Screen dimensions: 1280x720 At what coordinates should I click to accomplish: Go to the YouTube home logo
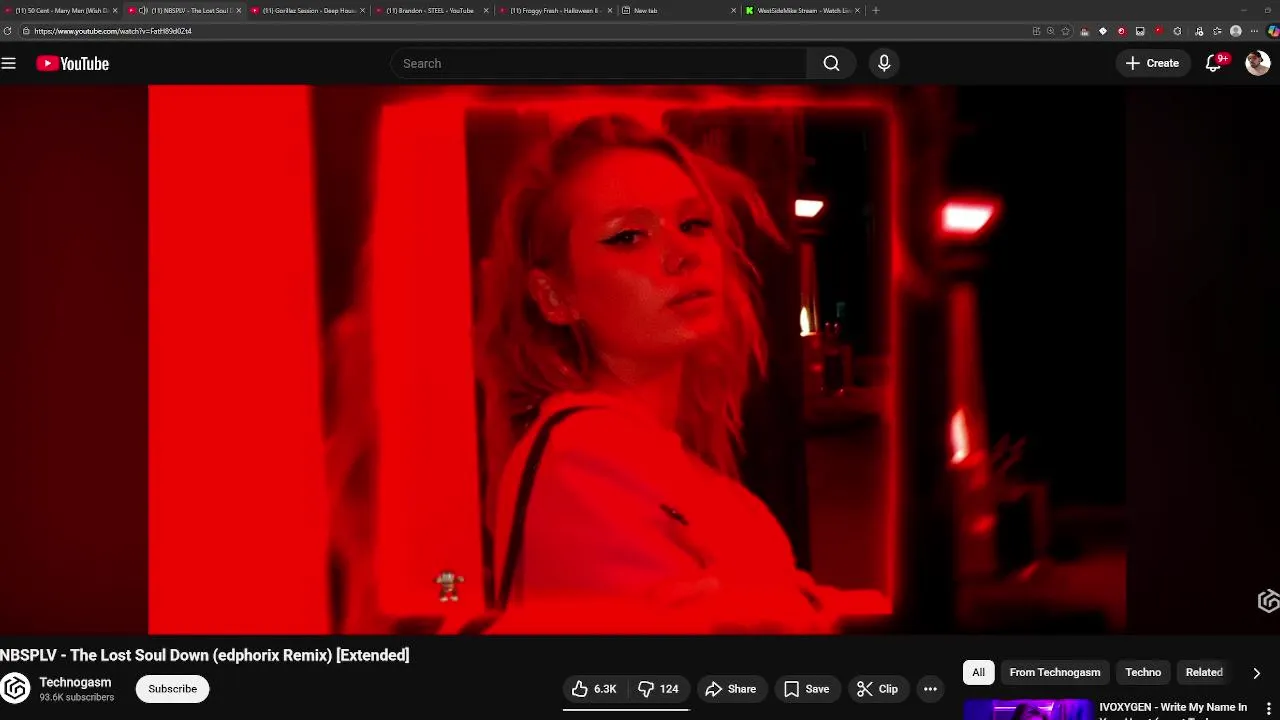(72, 64)
